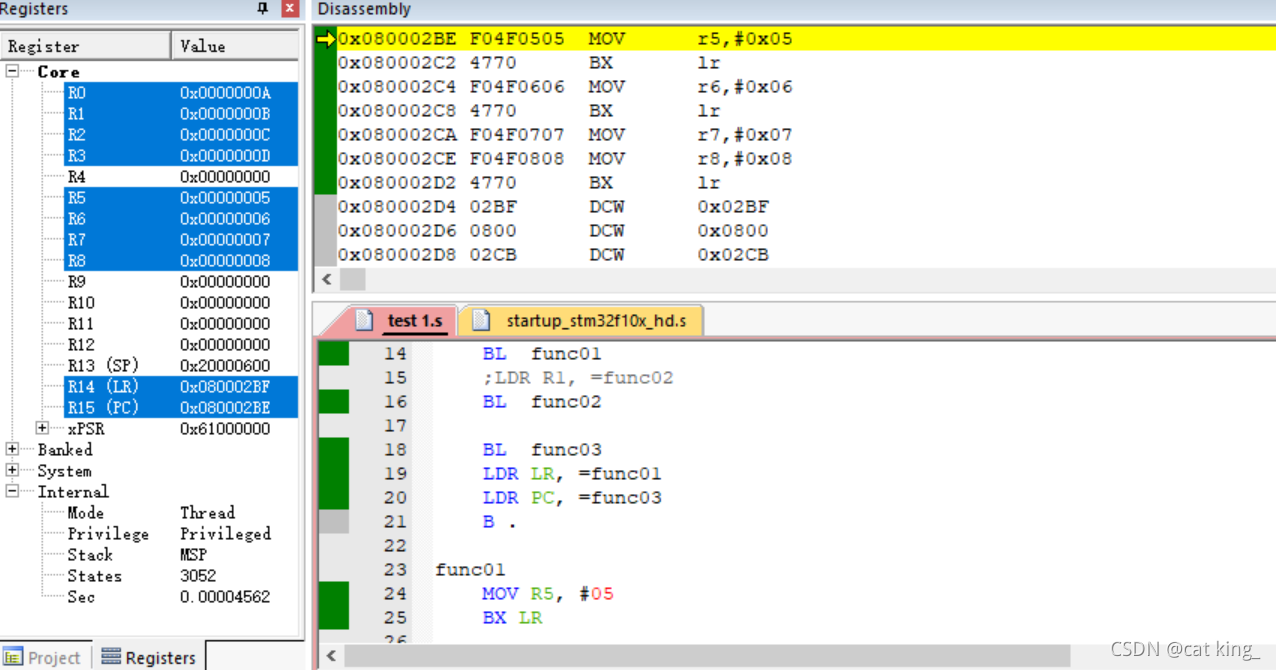Screen dimensions: 1276x670
Task: Select the States row showing 3052
Action: (x=181, y=576)
